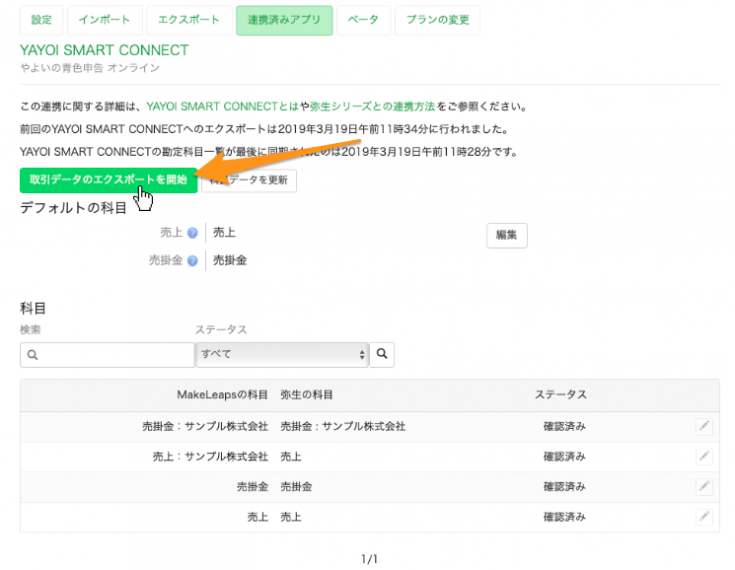This screenshot has height=570, width=735.
Task: Click 確認済み status in 売上：サンプル株式会社 row
Action: 564,456
